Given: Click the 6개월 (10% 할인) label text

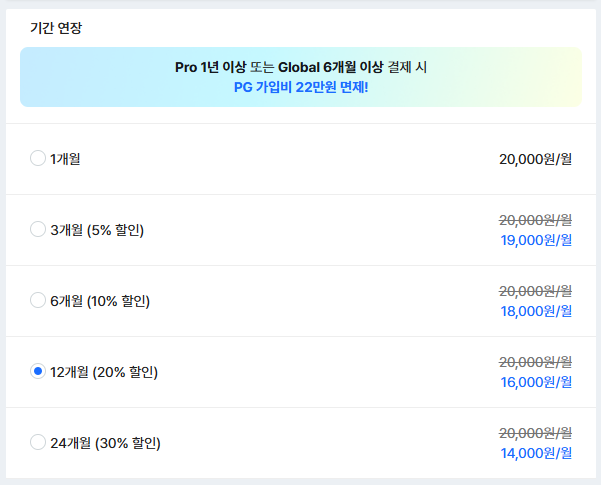Looking at the screenshot, I should (100, 301).
